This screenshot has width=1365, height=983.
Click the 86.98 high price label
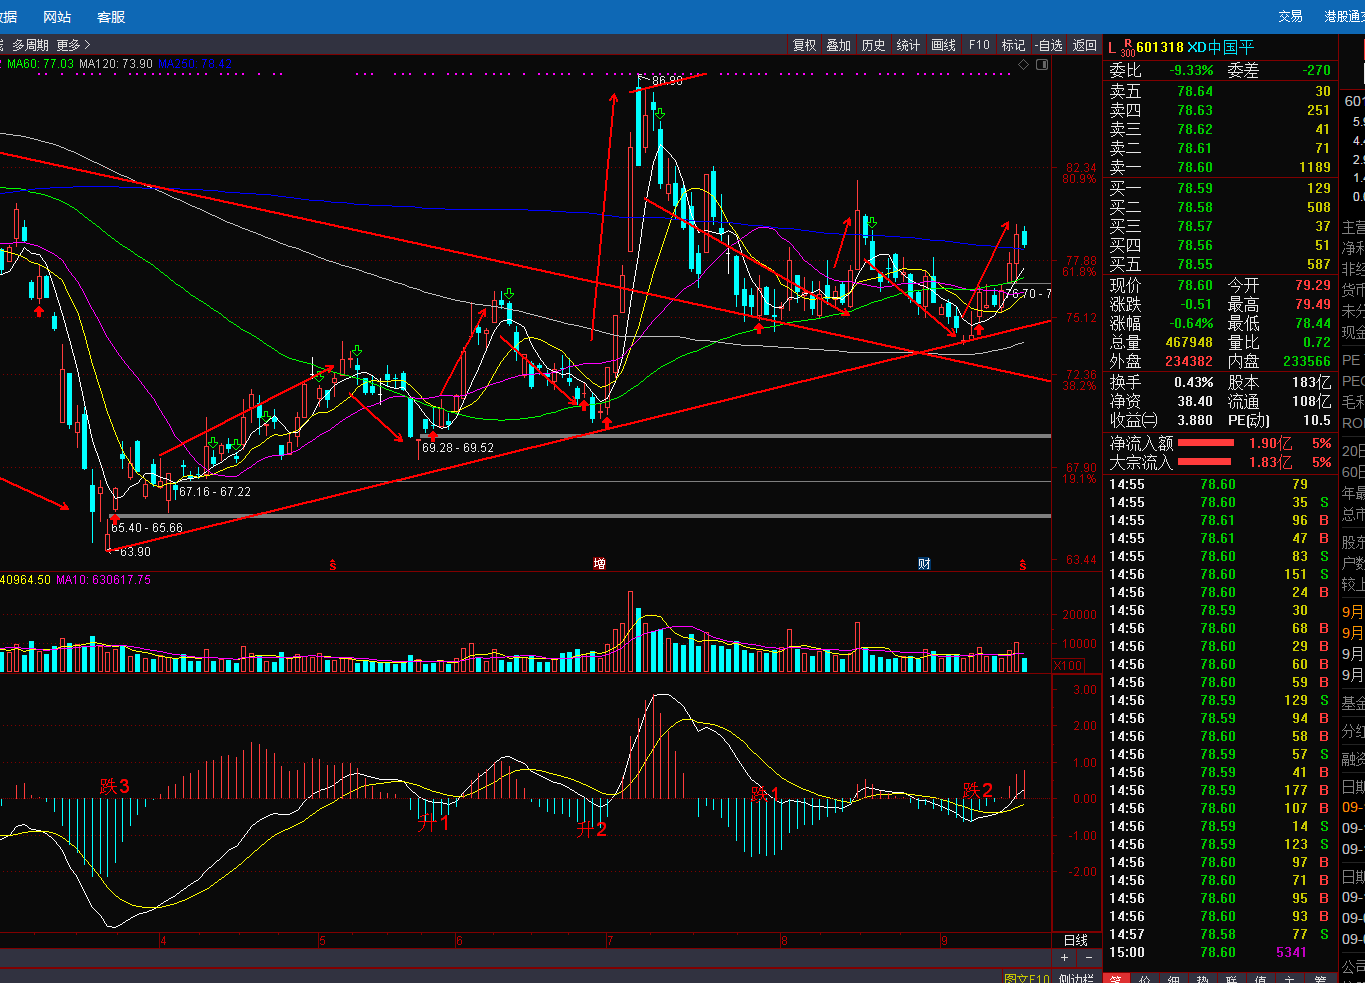click(x=667, y=81)
